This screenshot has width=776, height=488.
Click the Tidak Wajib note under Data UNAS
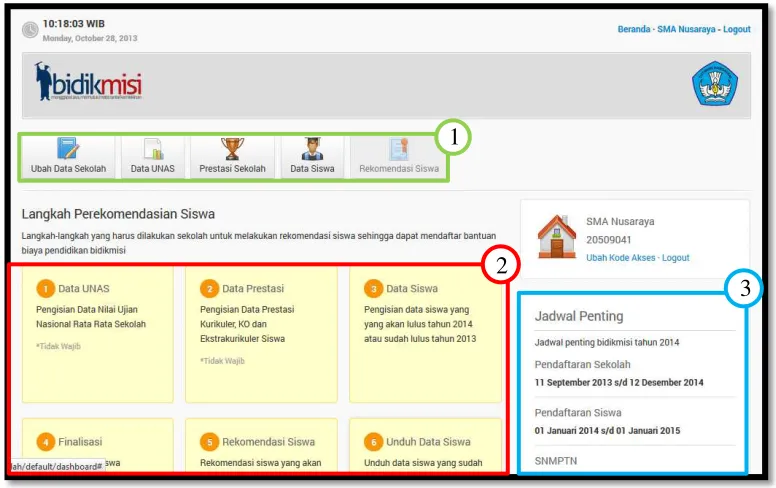58,346
